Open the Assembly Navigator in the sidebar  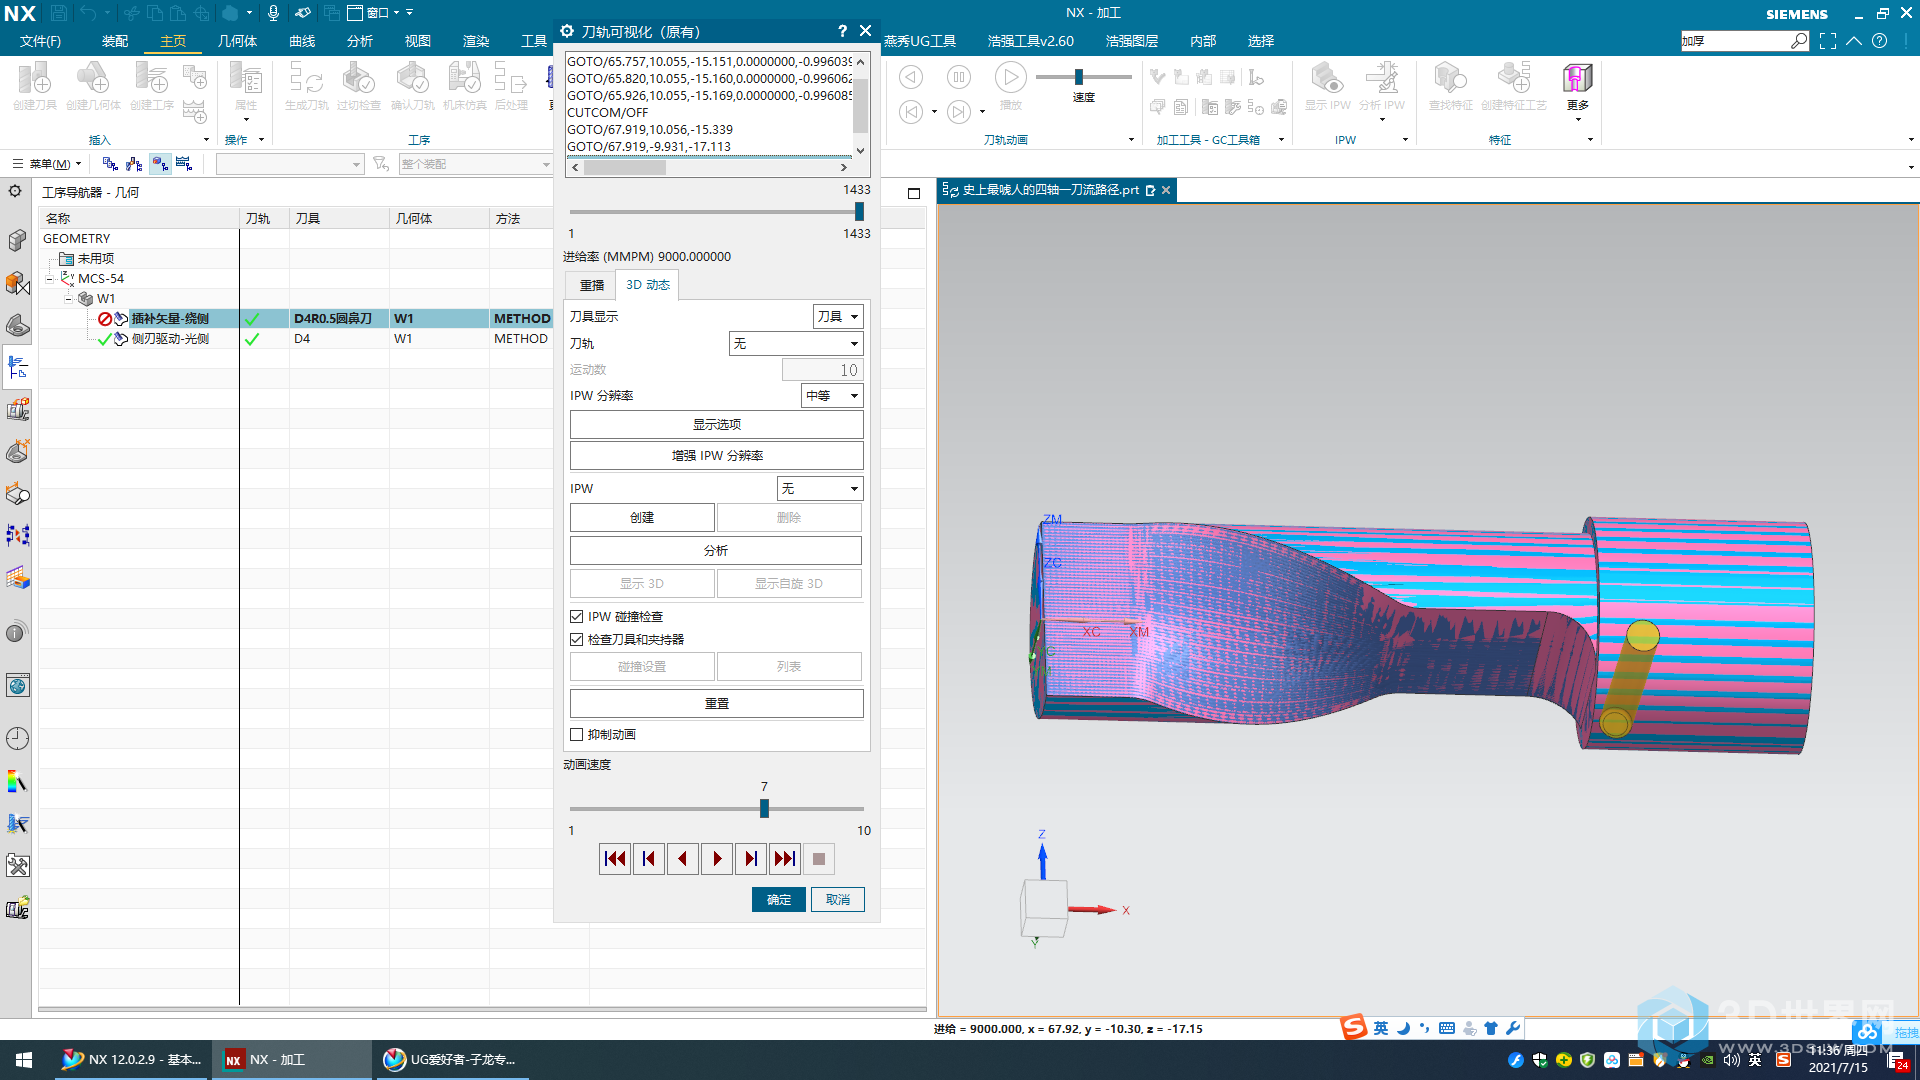tap(17, 241)
